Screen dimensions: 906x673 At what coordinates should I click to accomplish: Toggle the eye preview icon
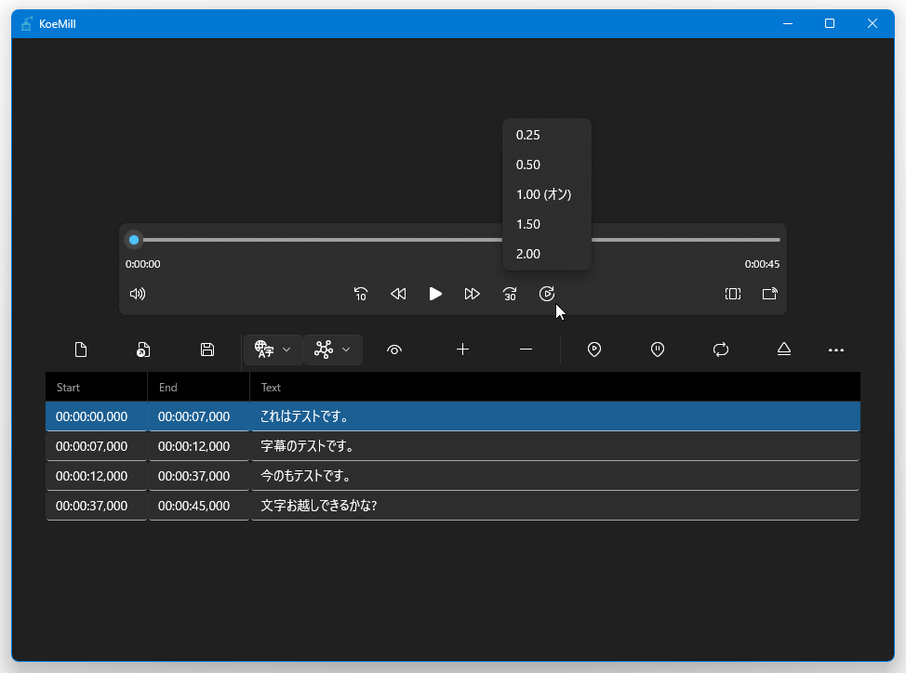pos(394,349)
